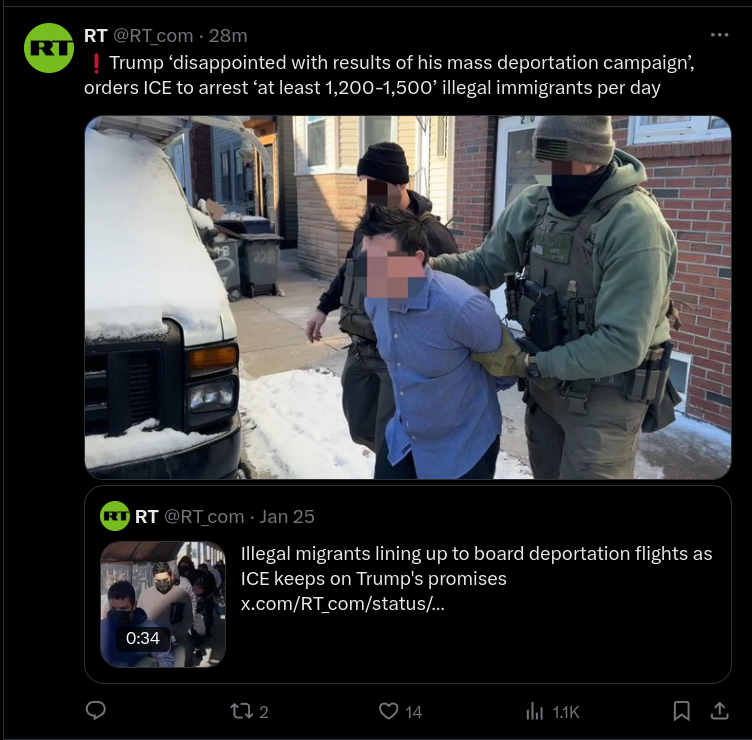Image resolution: width=752 pixels, height=740 pixels.
Task: Click the @RT_com handle in header
Action: 153,36
